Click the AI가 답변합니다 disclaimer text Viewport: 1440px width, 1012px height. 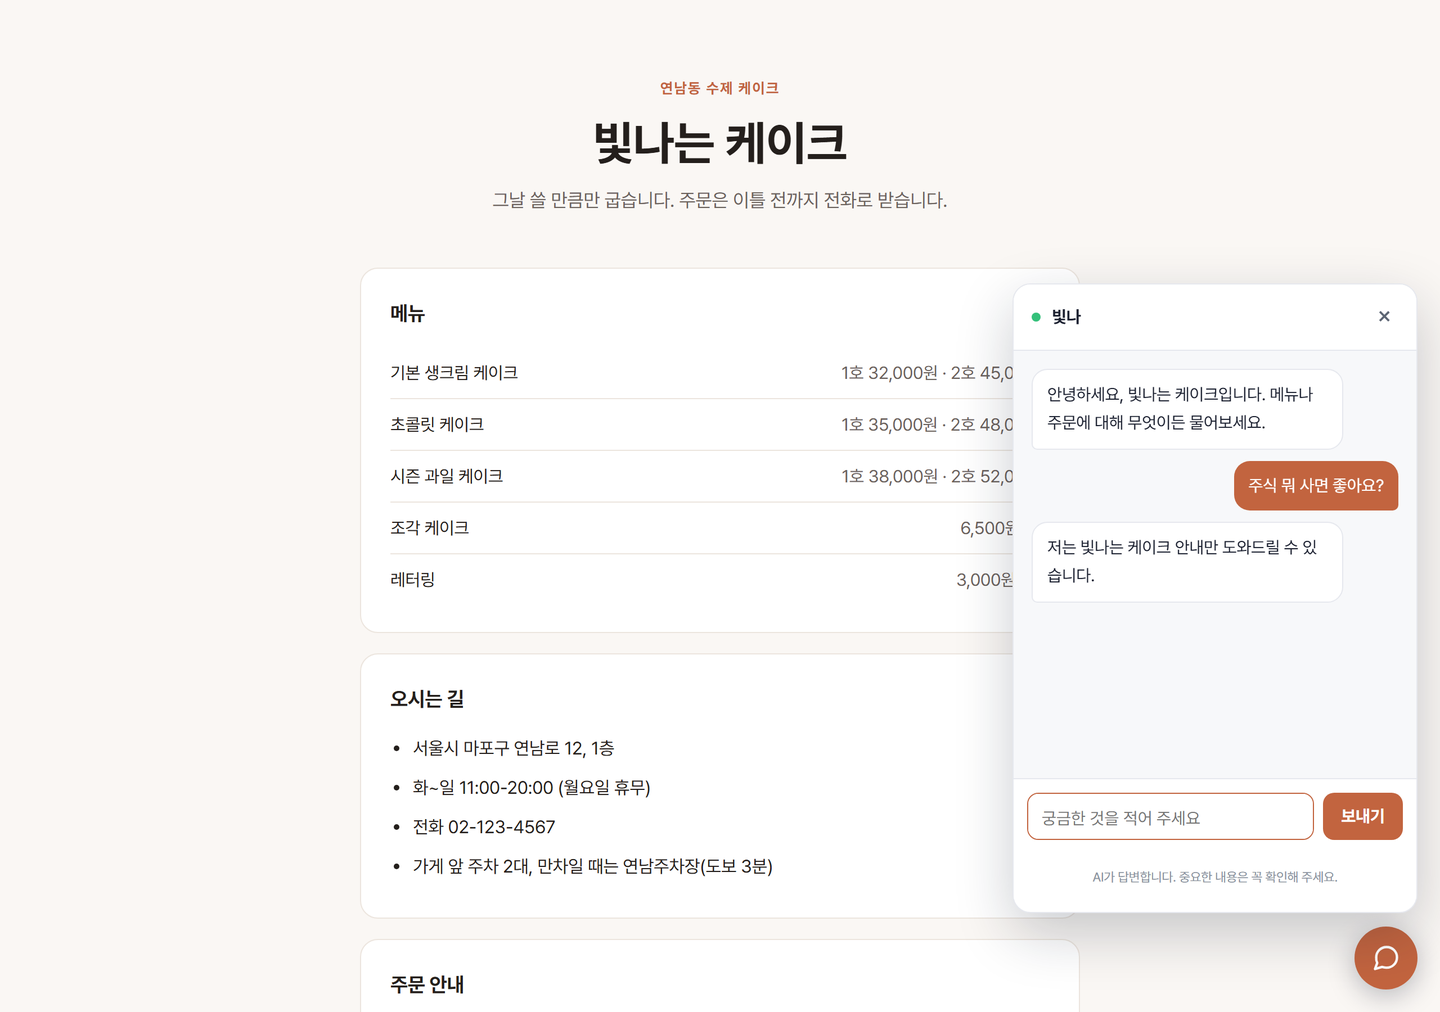1215,877
